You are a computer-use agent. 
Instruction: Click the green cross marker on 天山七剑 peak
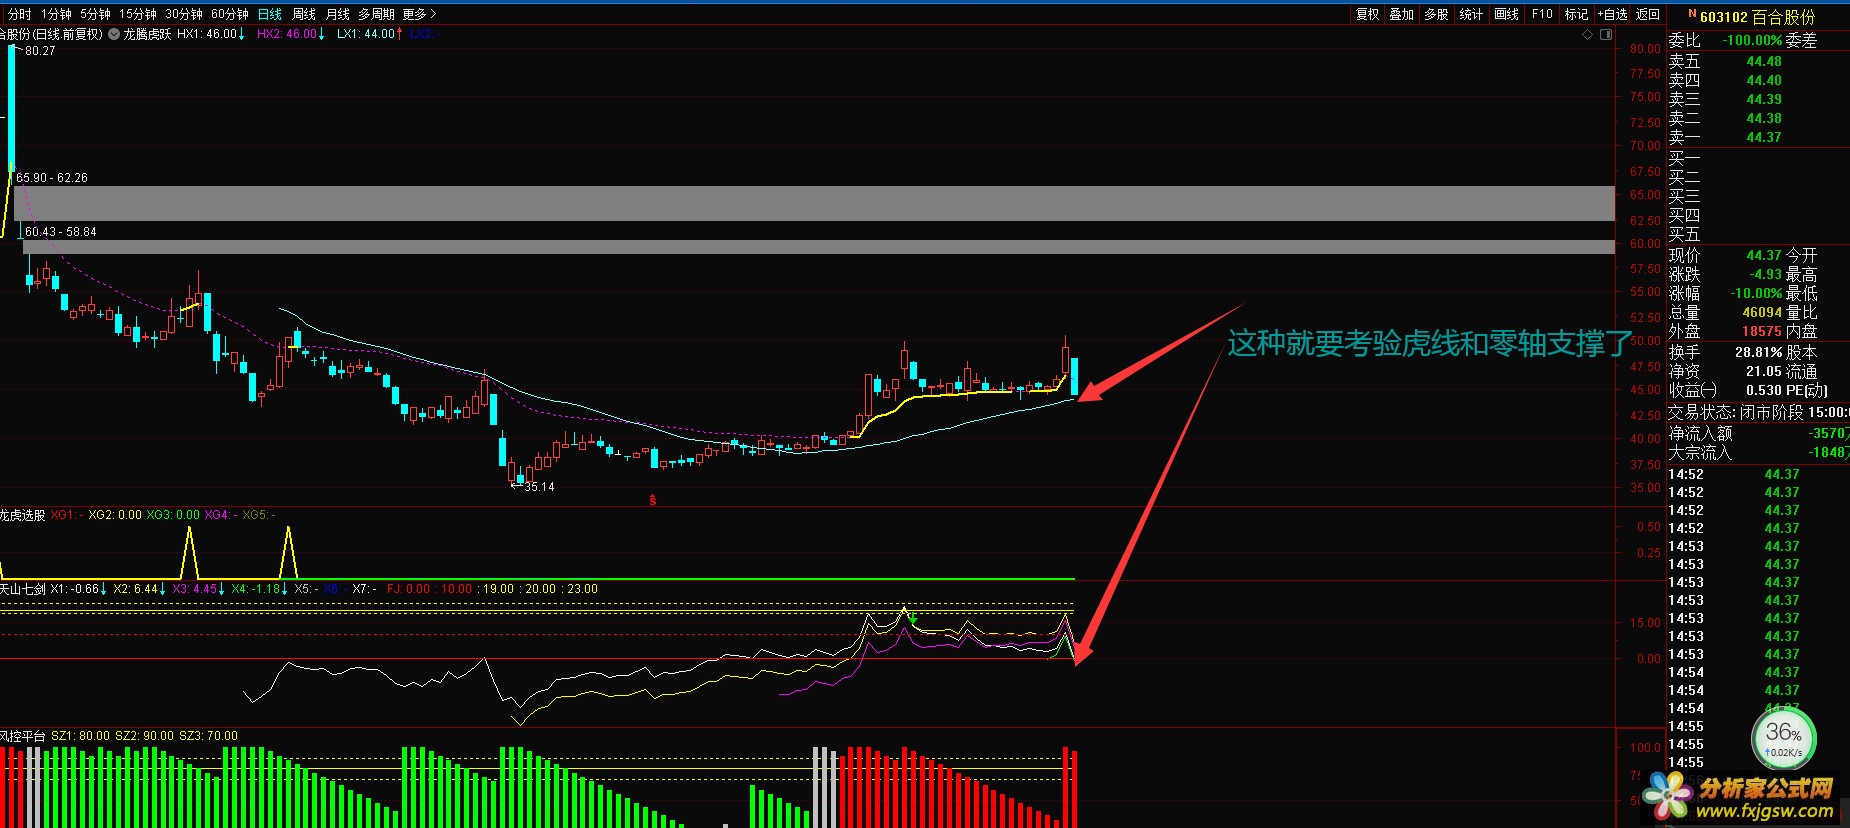click(x=913, y=619)
